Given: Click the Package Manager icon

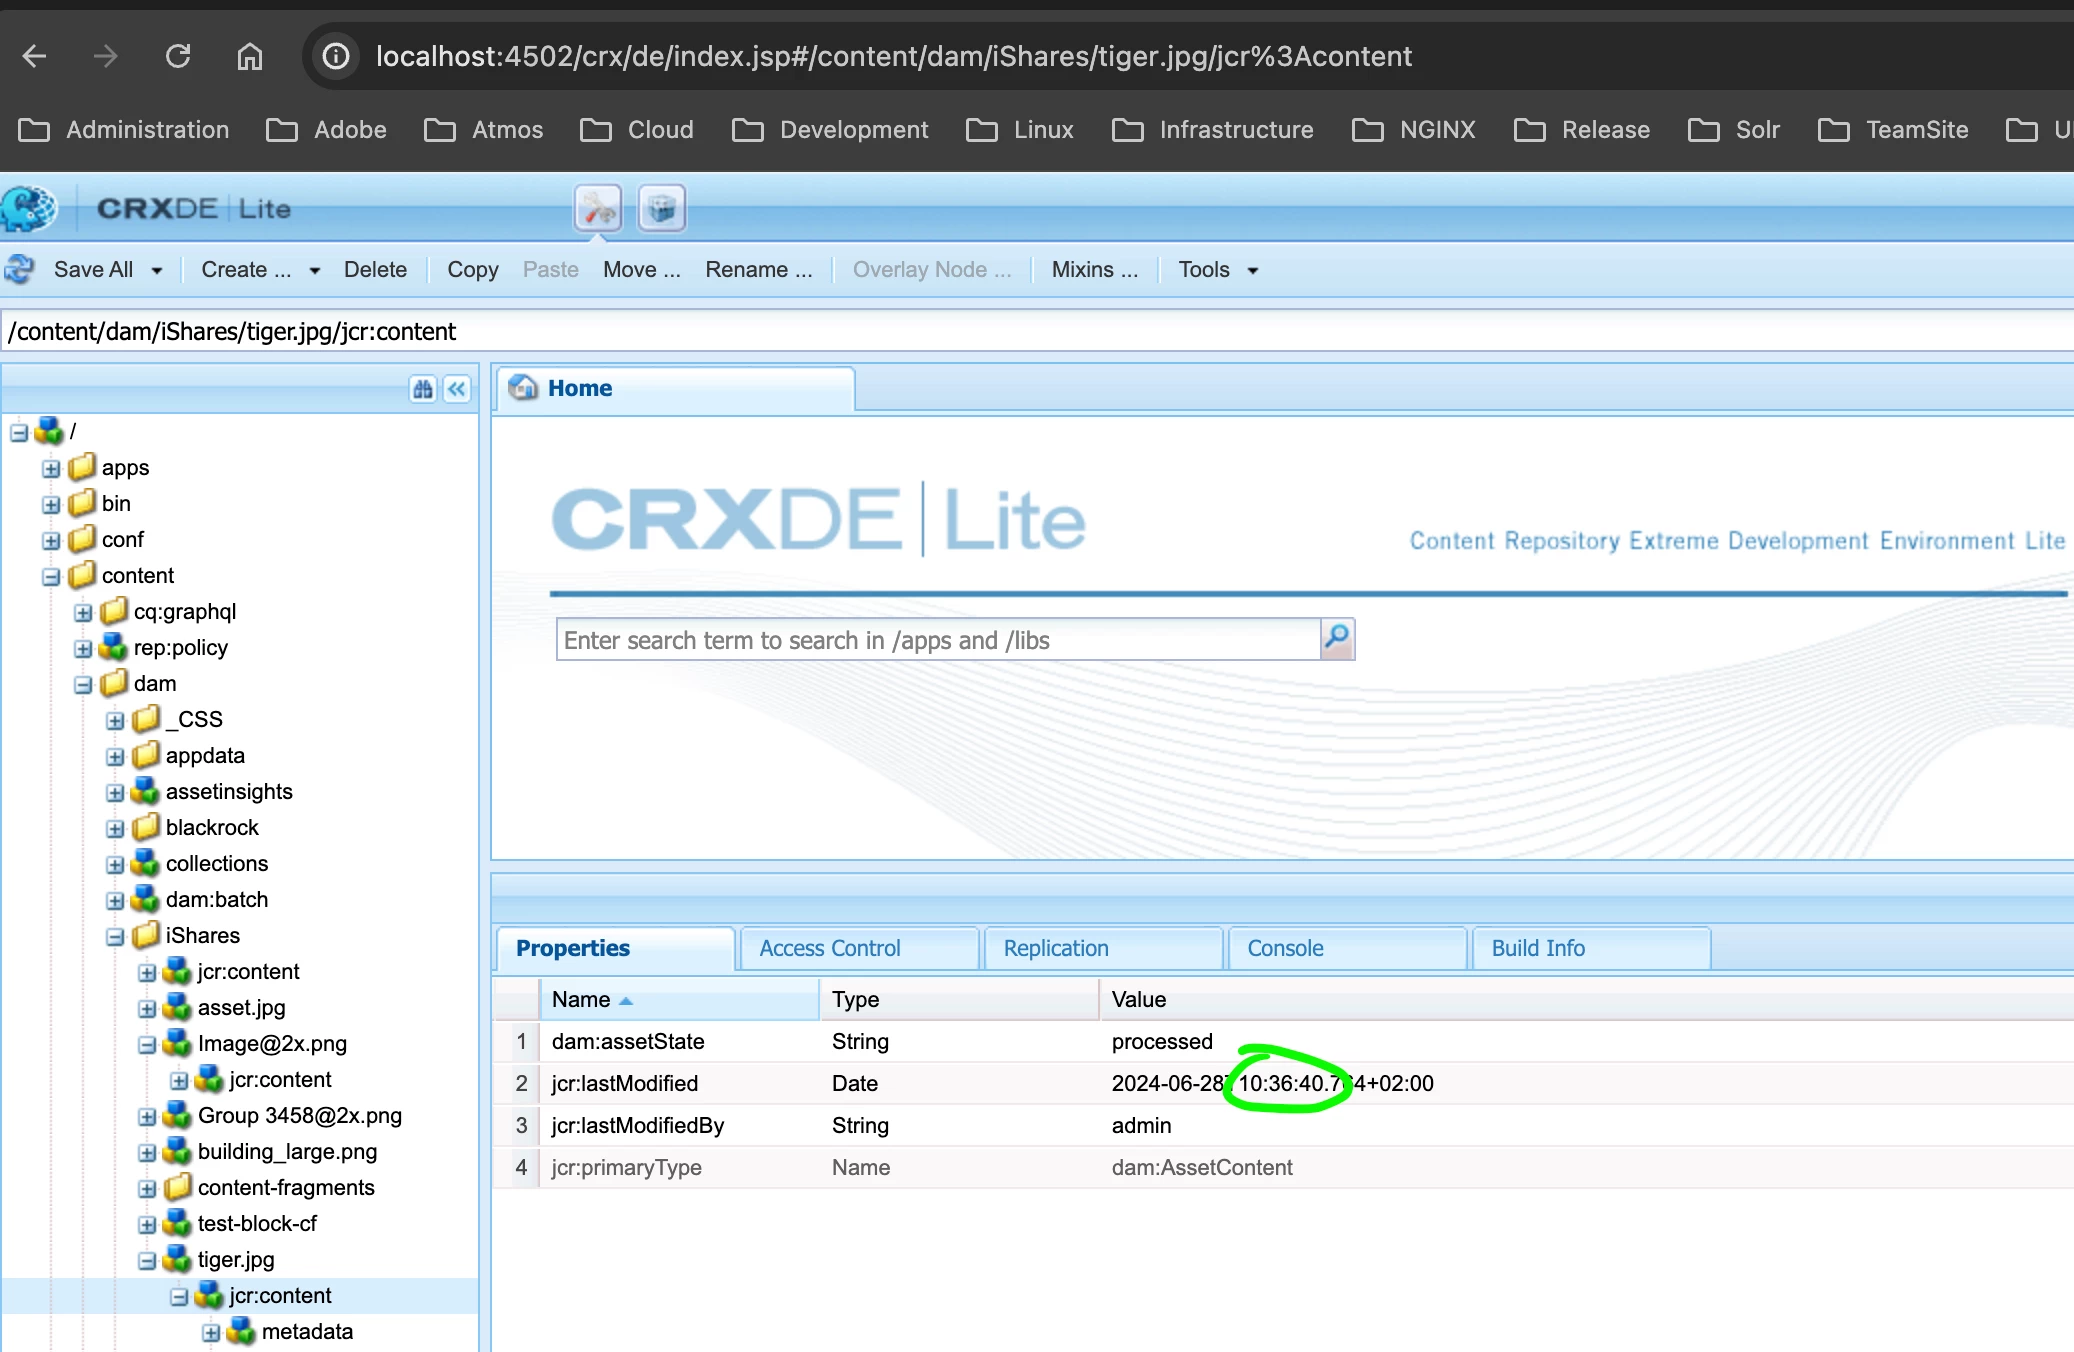Looking at the screenshot, I should [x=661, y=209].
